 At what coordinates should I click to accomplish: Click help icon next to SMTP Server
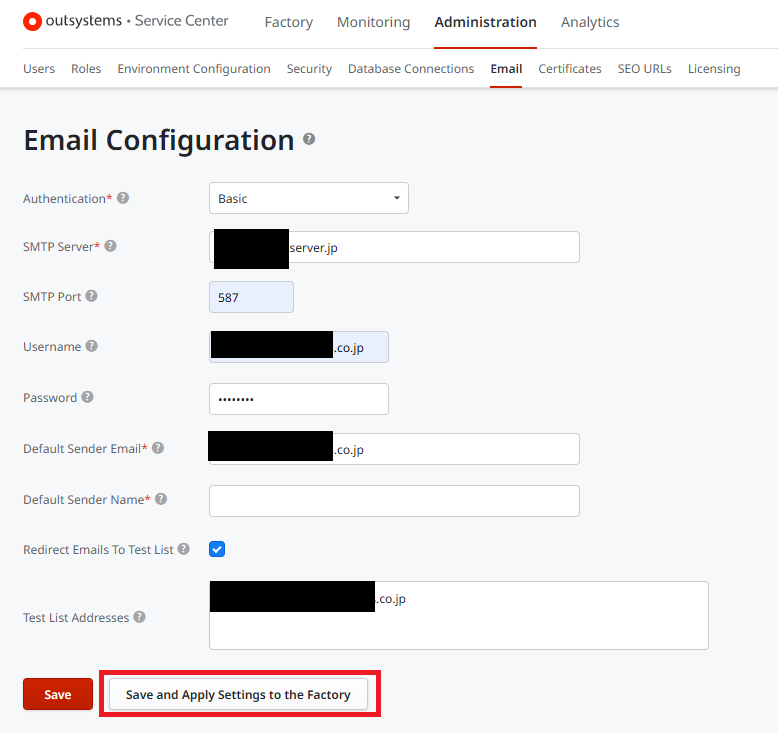[x=110, y=246]
